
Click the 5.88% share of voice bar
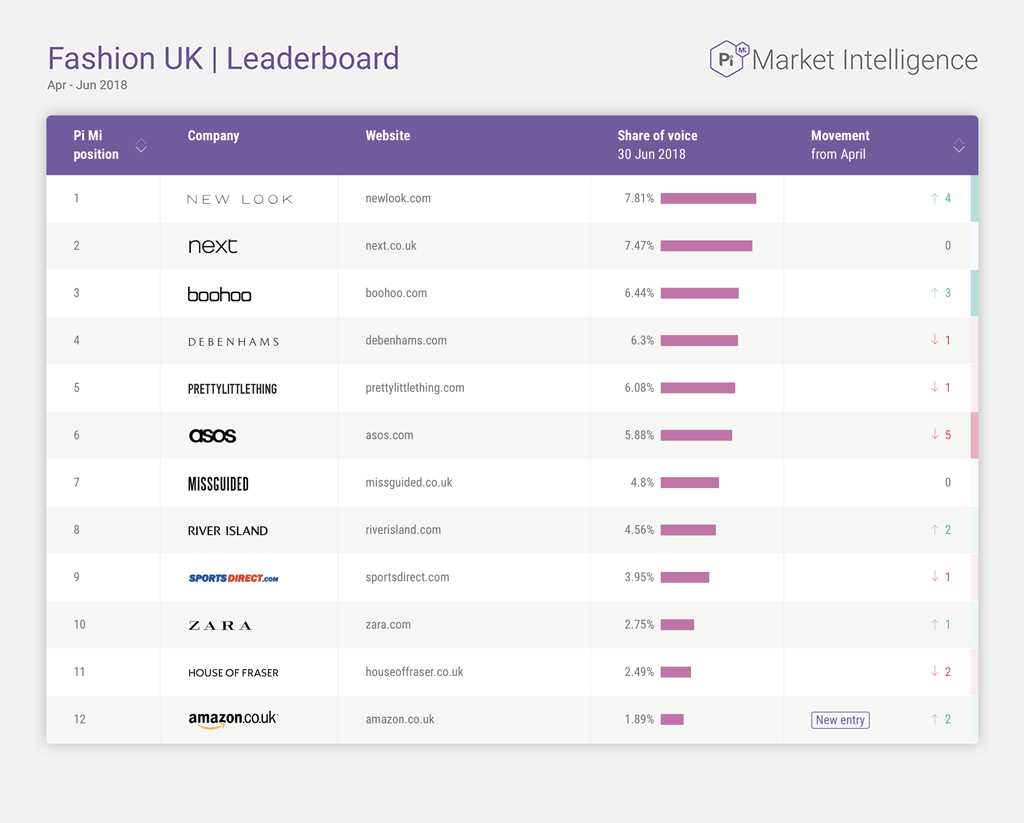click(x=697, y=435)
